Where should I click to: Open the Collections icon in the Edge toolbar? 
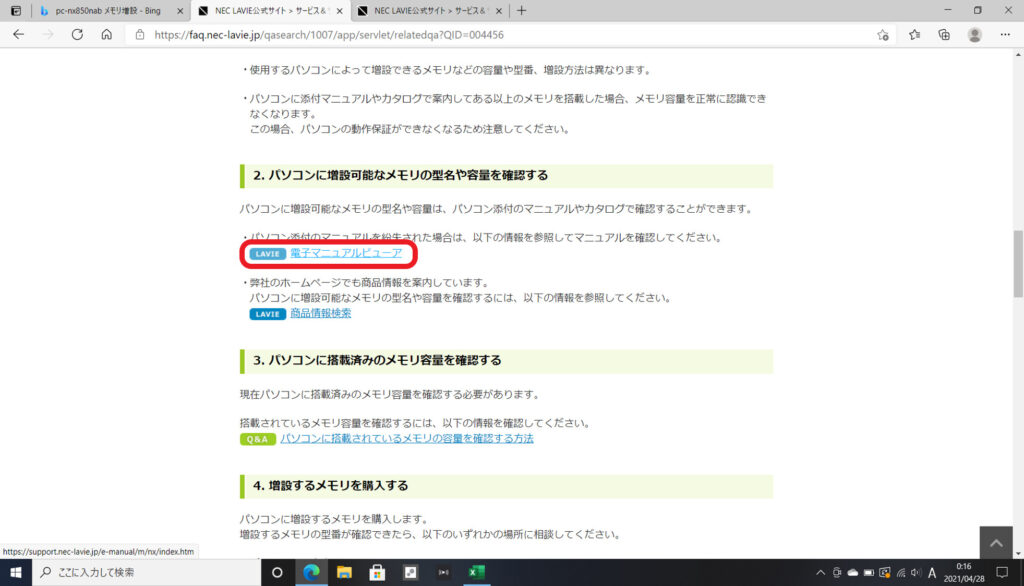[944, 34]
